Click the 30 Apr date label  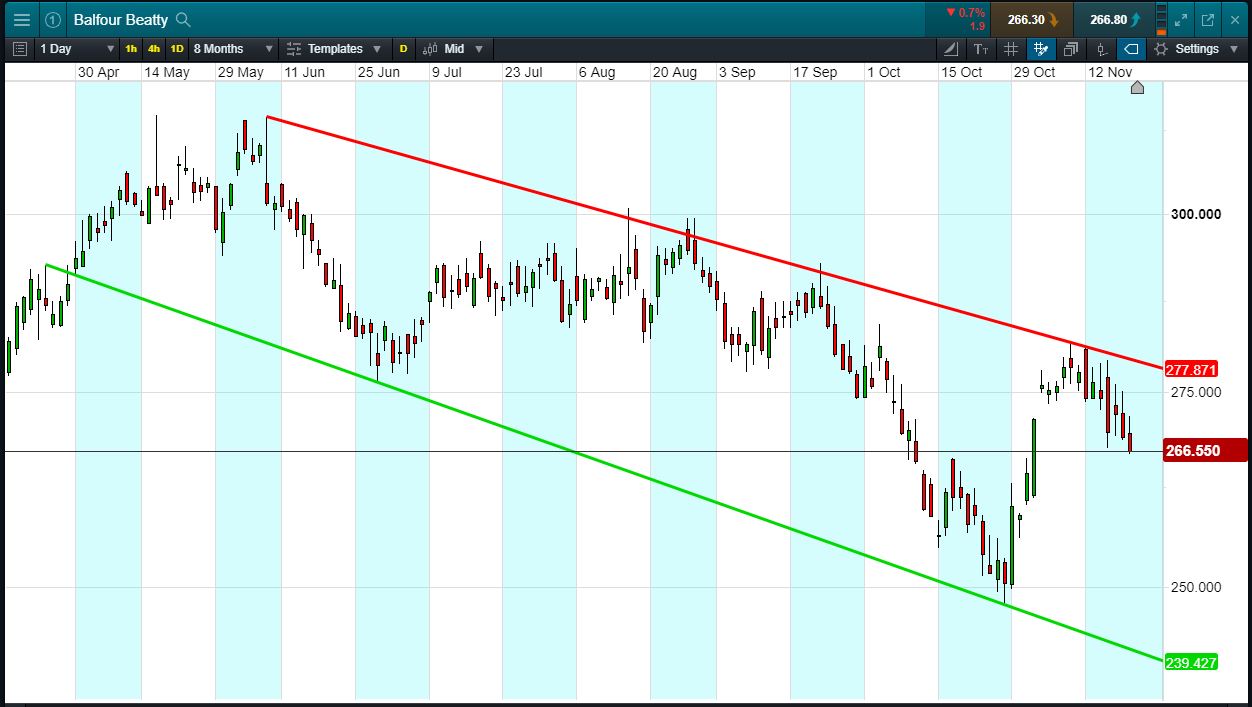coord(98,72)
